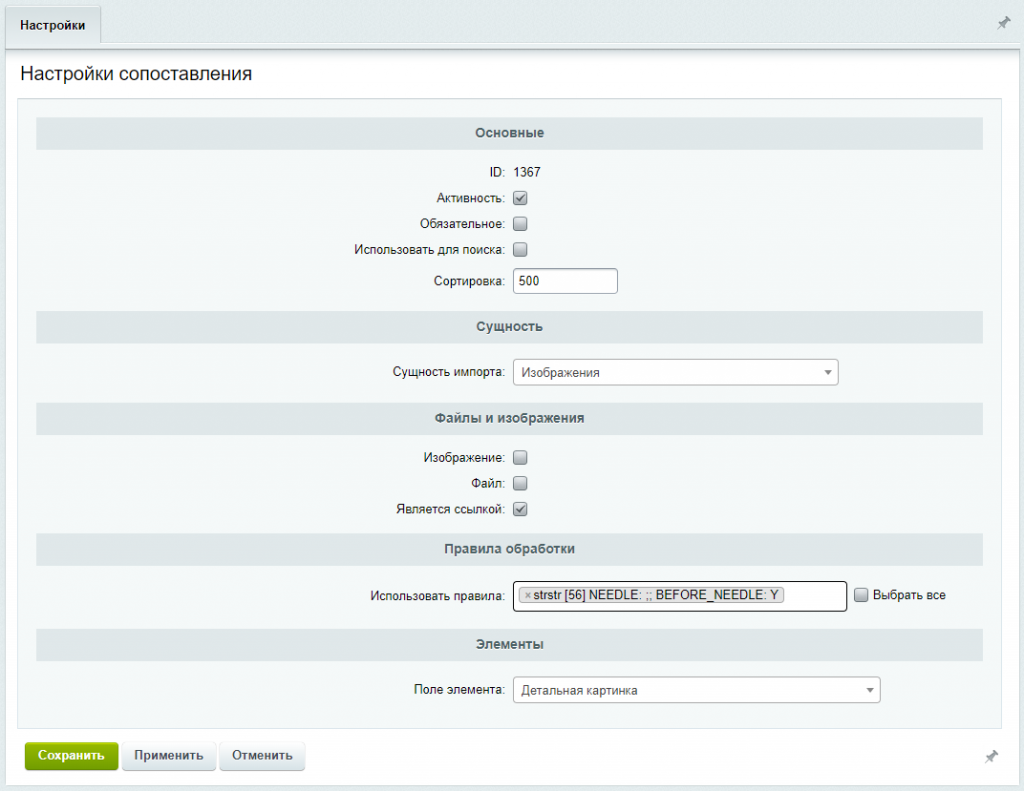Check the Выбрать все box
The height and width of the screenshot is (791, 1024).
coord(861,595)
